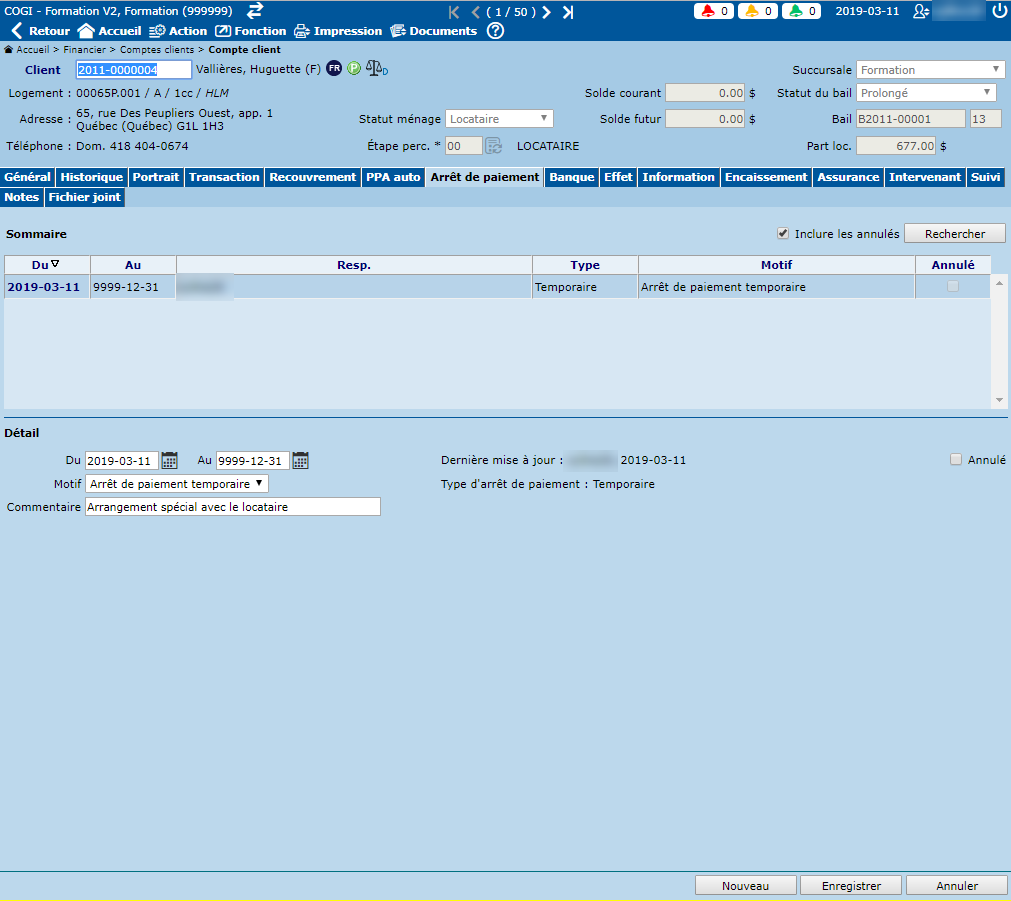
Task: Click the power logout icon
Action: coord(1000,12)
